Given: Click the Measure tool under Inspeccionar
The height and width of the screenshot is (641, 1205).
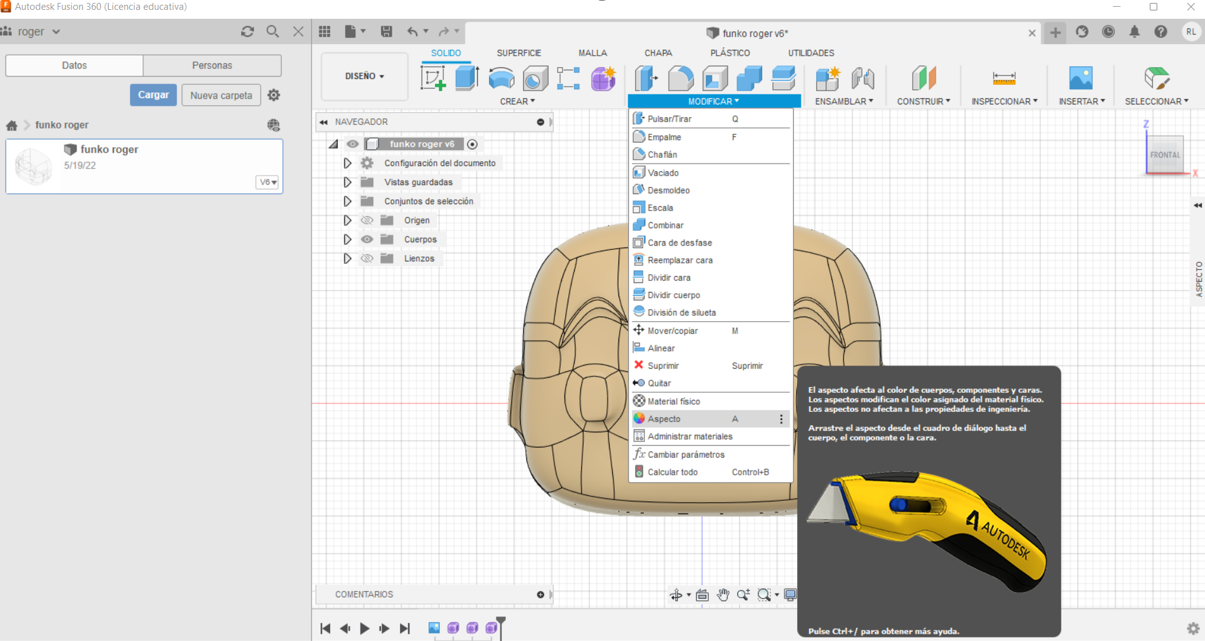Looking at the screenshot, I should pyautogui.click(x=1004, y=78).
